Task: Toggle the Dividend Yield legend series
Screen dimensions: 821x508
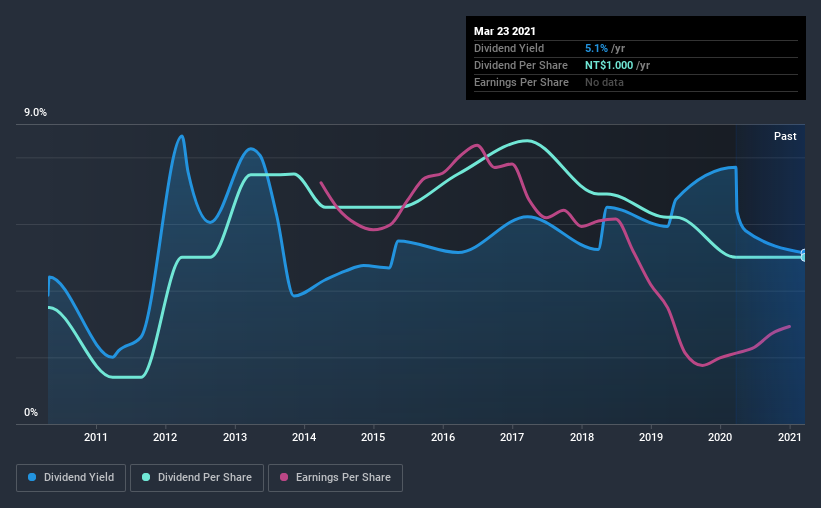Action: click(71, 478)
